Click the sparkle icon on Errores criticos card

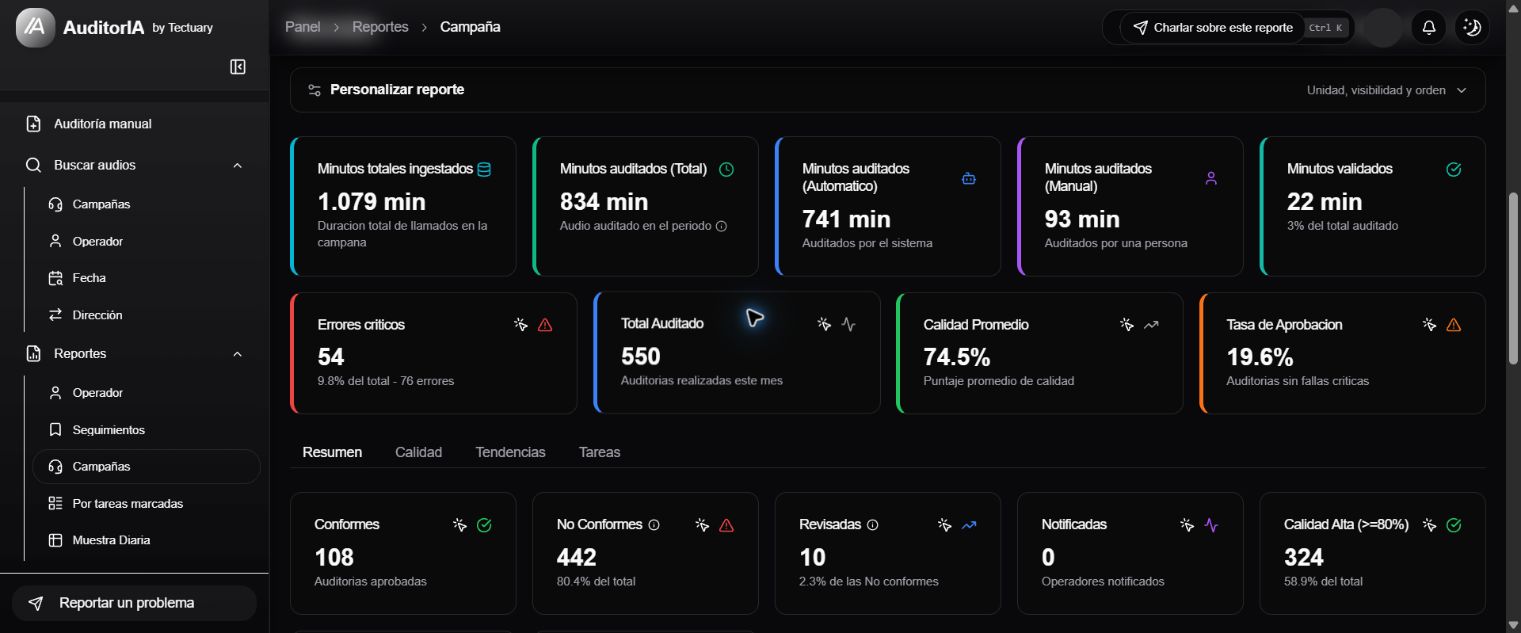click(521, 325)
